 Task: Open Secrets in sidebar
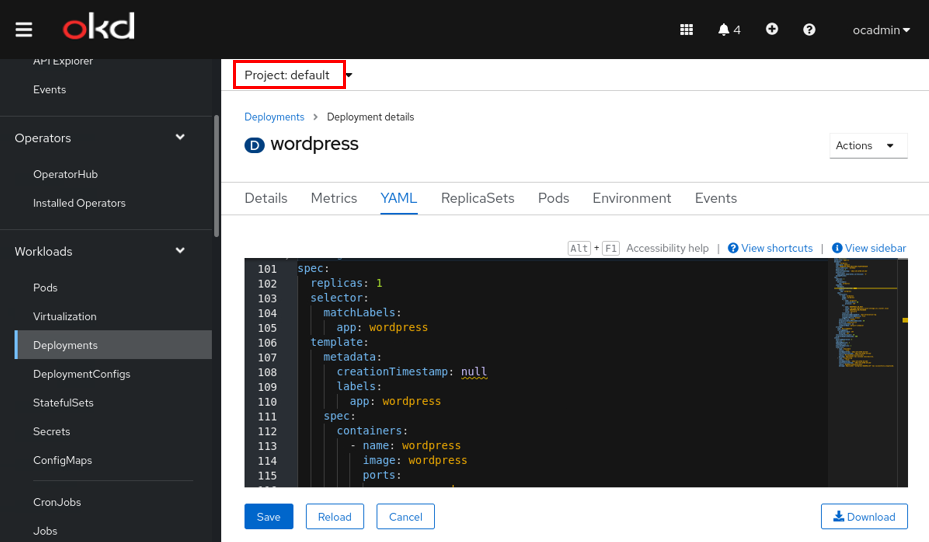[52, 431]
